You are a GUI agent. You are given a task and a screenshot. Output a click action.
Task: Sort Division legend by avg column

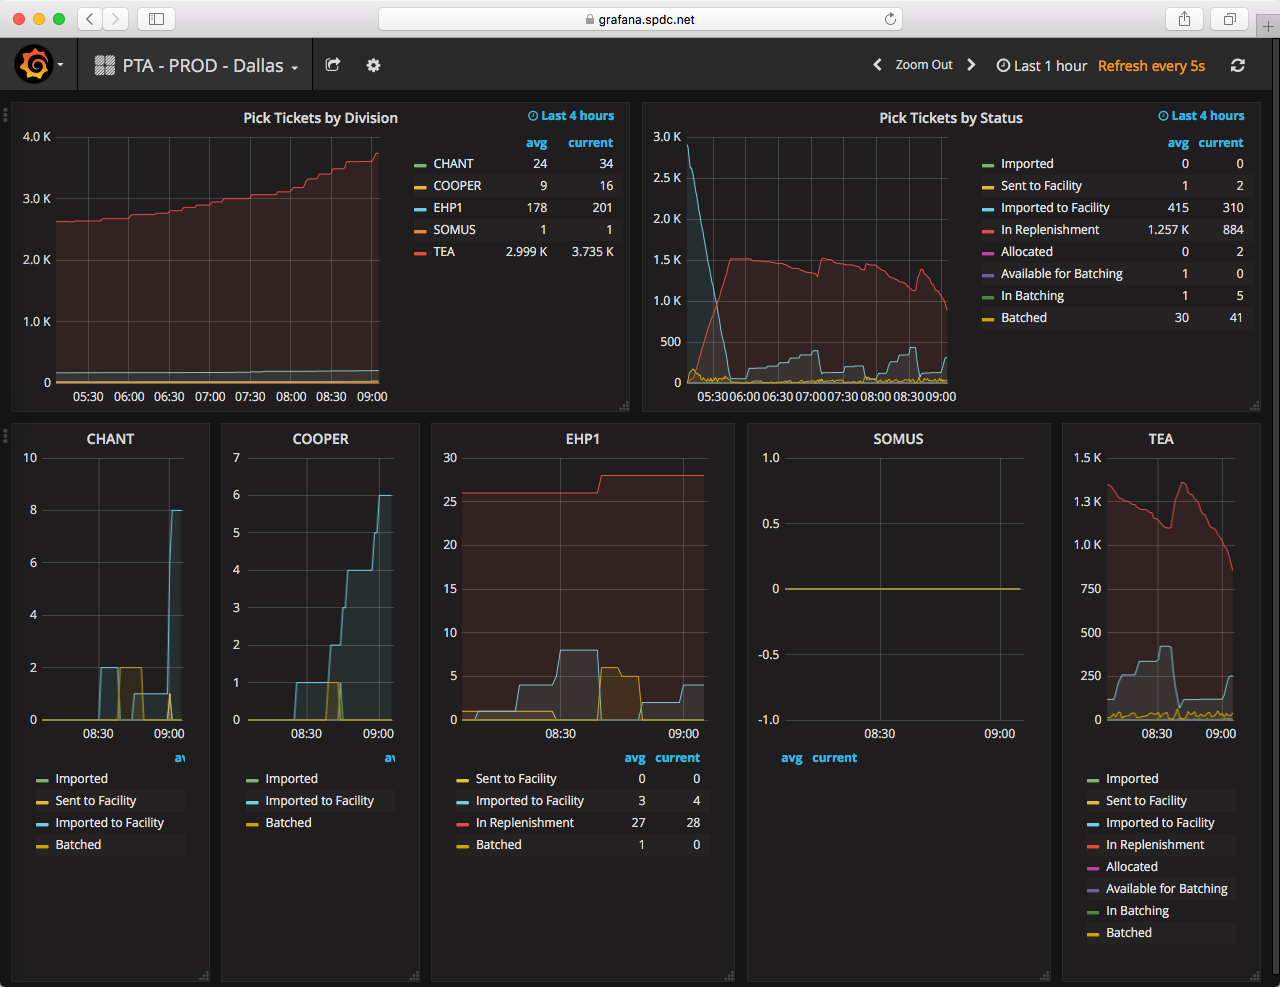537,143
